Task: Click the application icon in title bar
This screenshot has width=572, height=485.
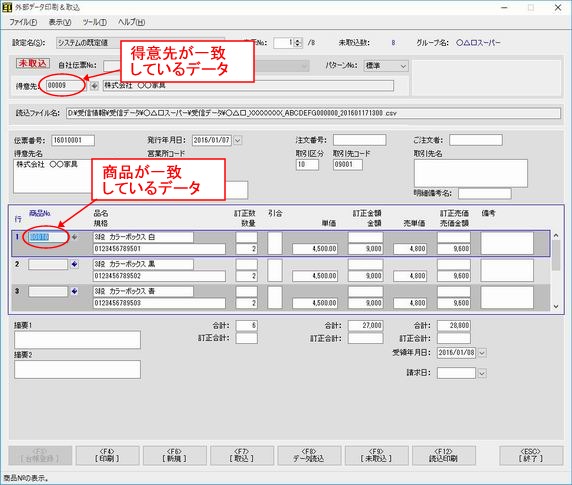Action: pos(7,7)
